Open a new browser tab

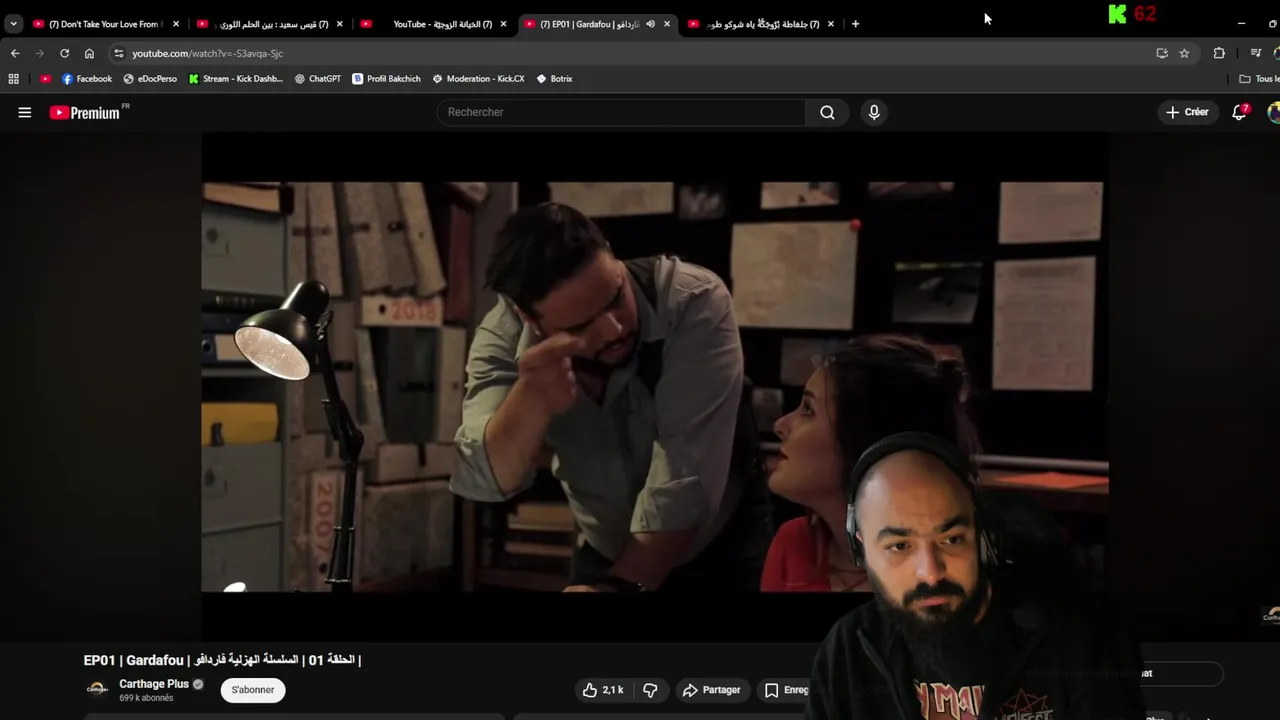click(x=855, y=24)
